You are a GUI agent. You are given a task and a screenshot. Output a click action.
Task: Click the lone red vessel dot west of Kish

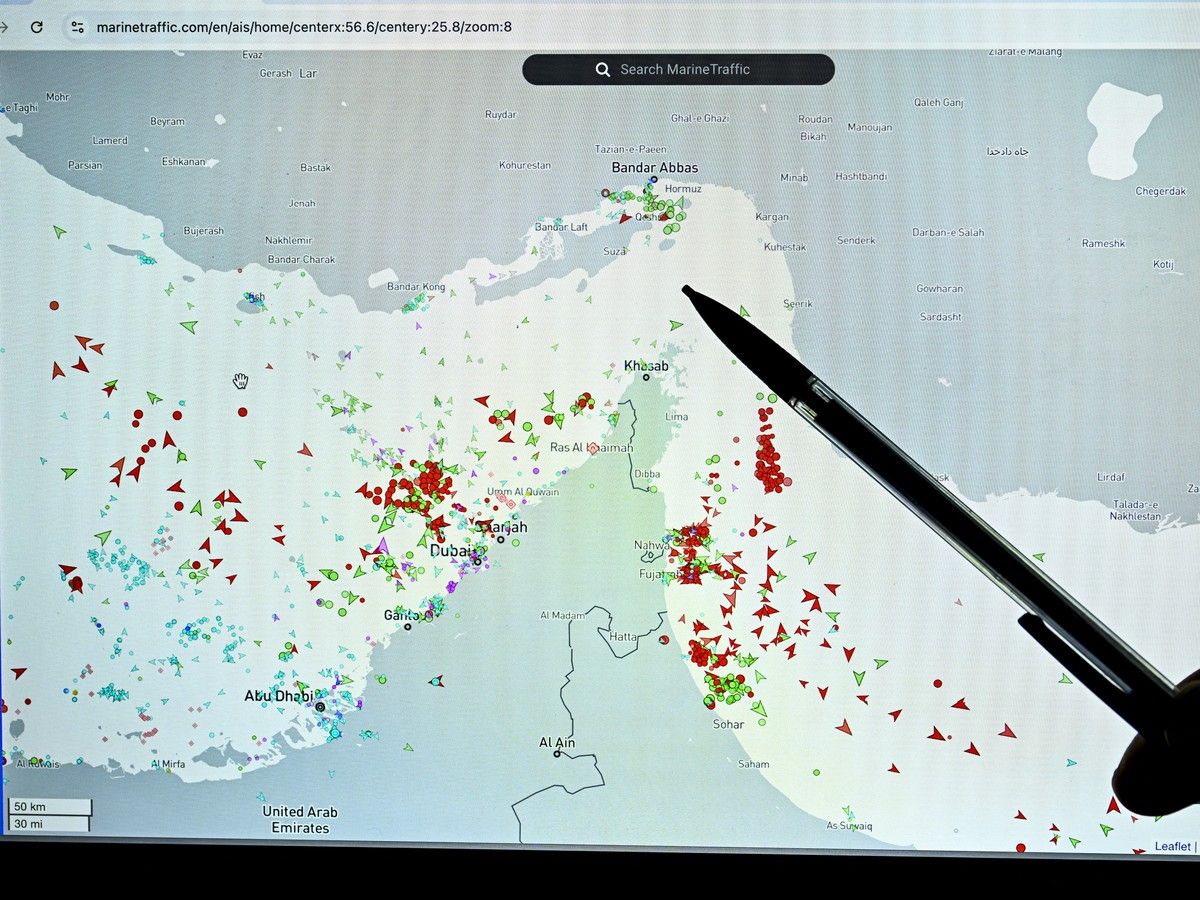(54, 305)
